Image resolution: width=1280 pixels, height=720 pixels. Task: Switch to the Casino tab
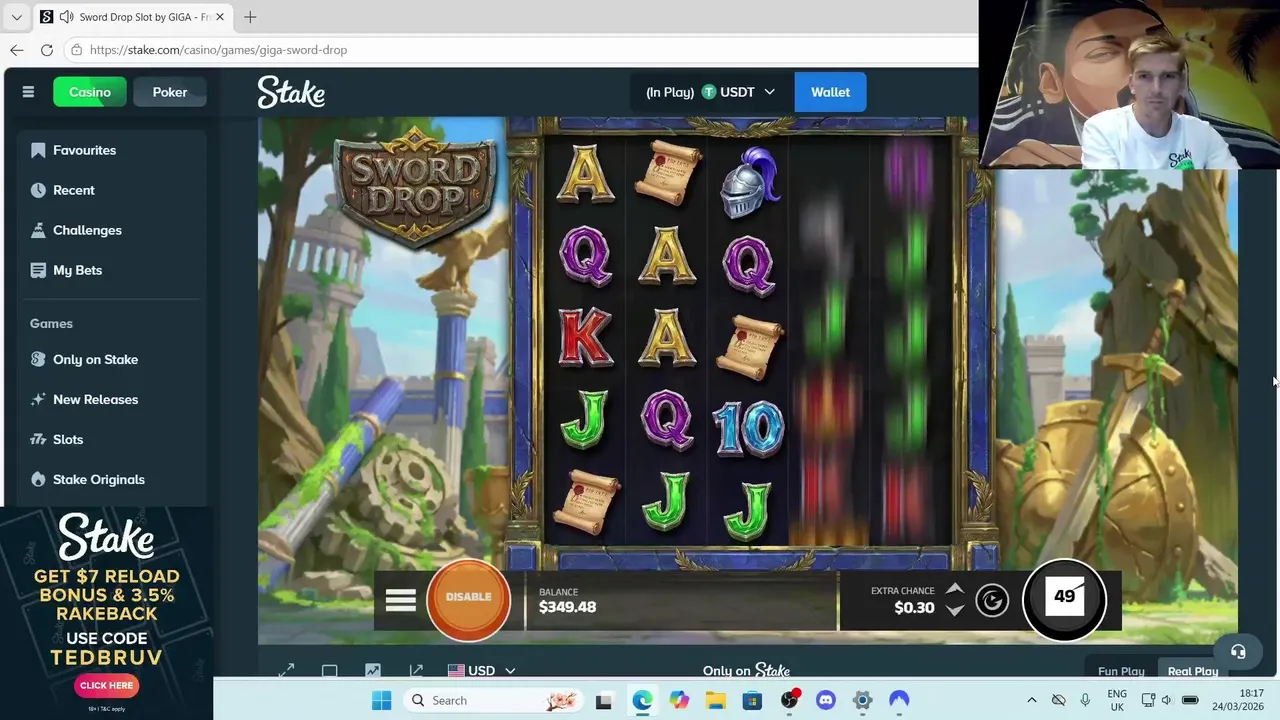click(90, 92)
